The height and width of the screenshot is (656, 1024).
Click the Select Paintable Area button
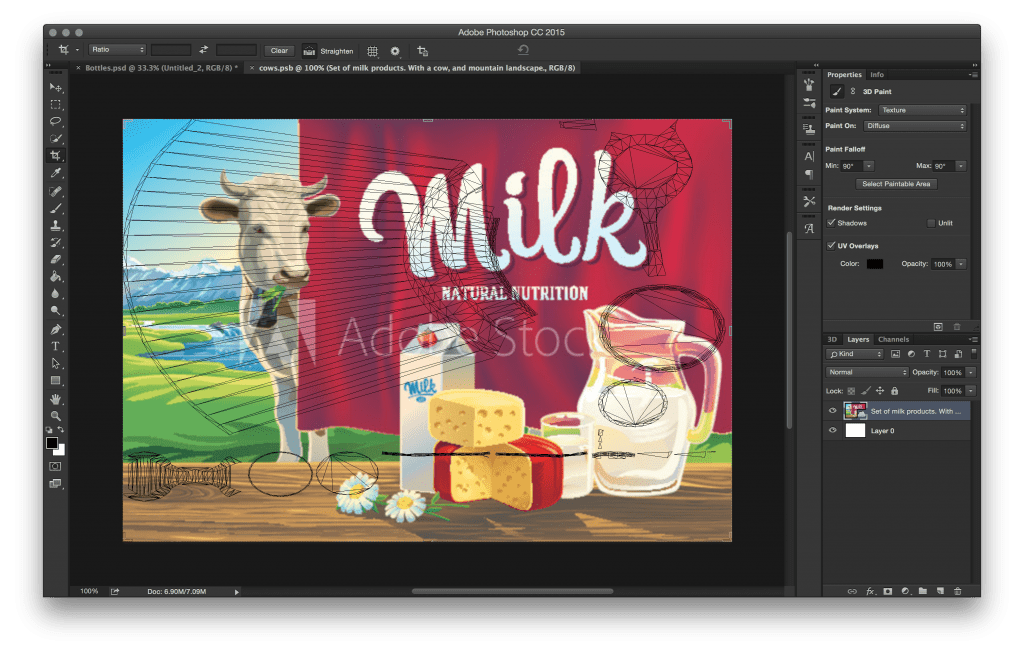coord(897,184)
